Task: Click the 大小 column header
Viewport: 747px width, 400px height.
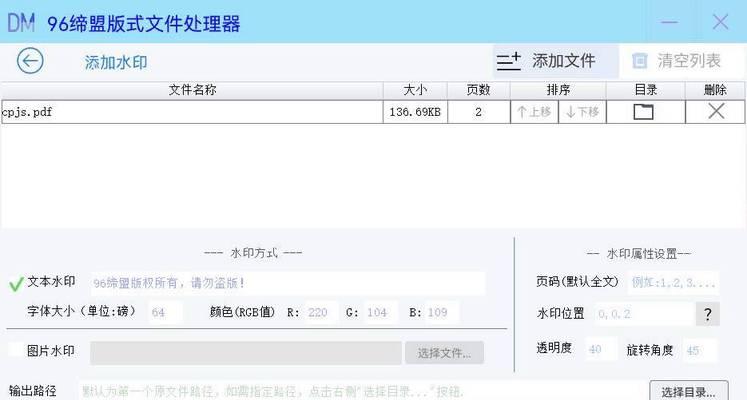Action: point(415,90)
